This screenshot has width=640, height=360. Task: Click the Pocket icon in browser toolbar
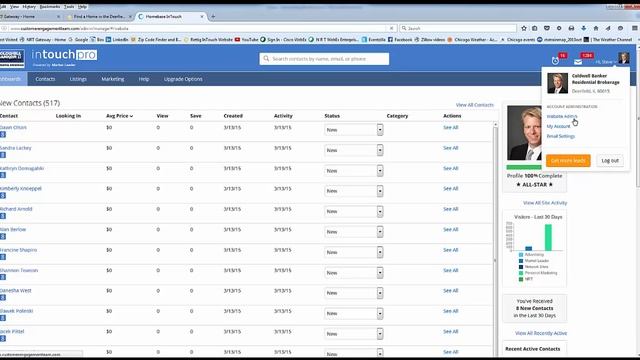pos(547,28)
